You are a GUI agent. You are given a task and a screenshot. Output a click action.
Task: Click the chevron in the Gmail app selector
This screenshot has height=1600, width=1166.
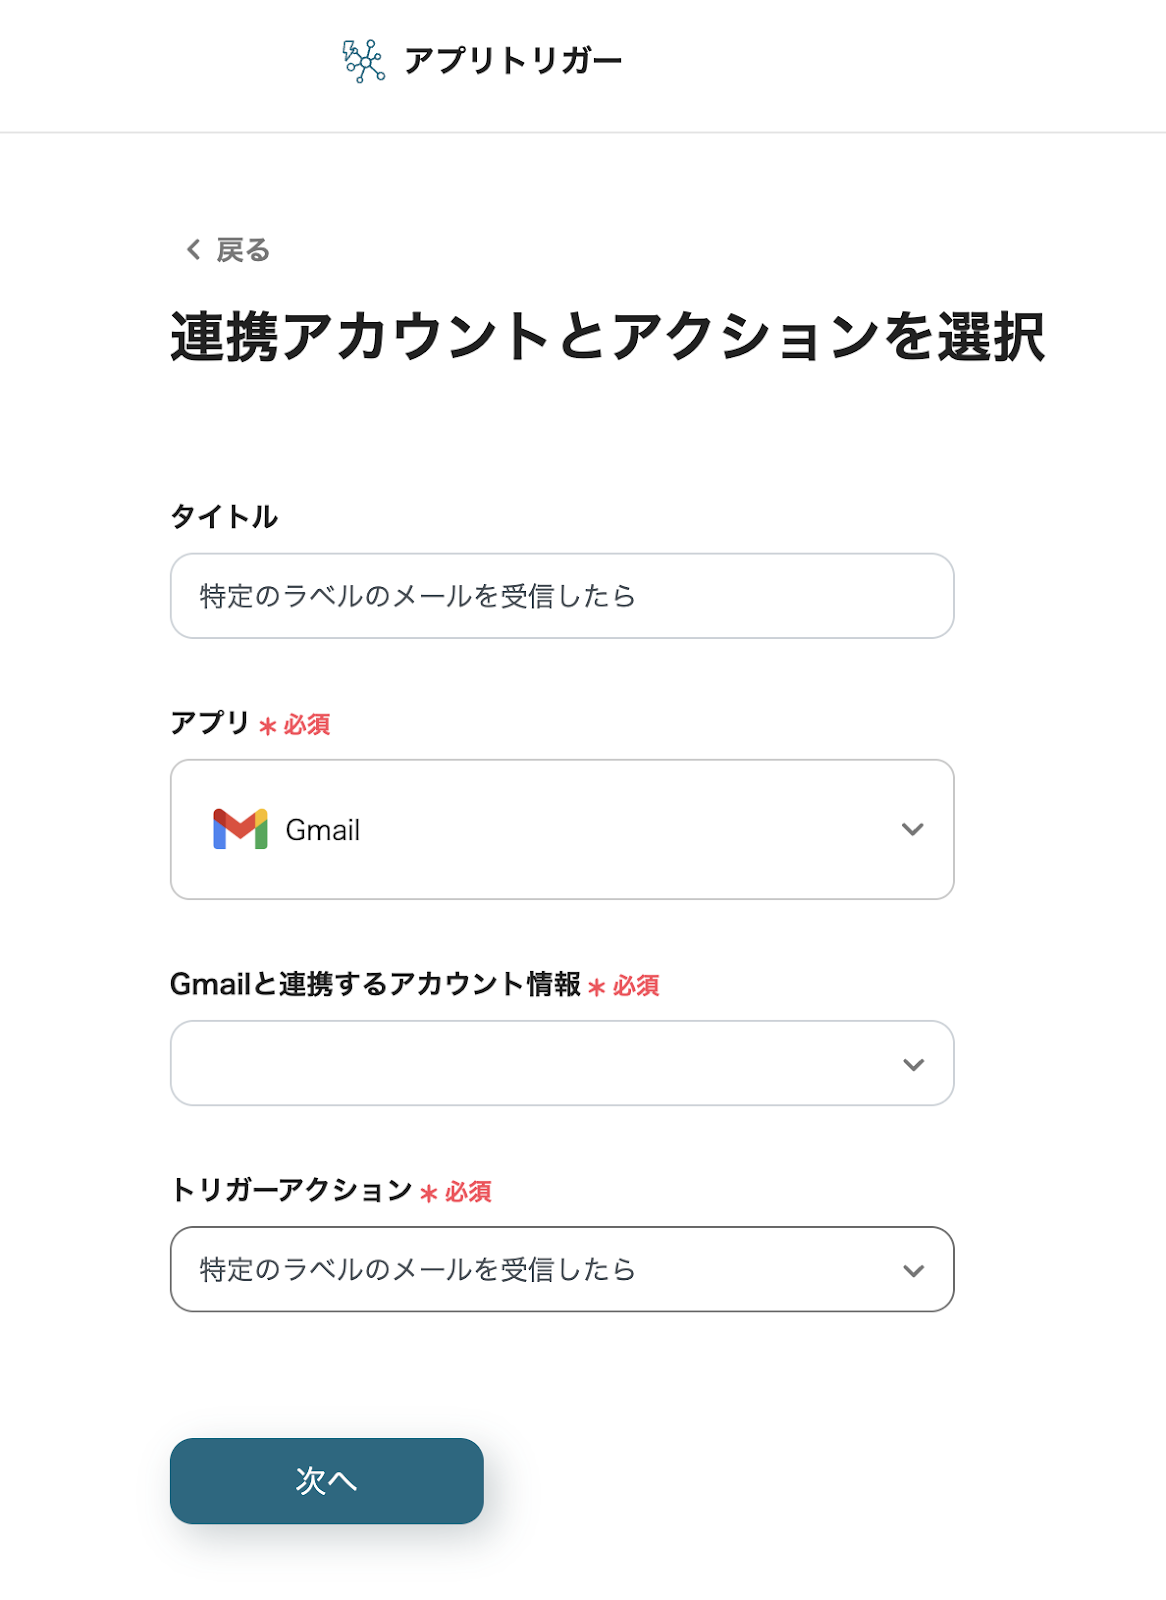pos(912,829)
